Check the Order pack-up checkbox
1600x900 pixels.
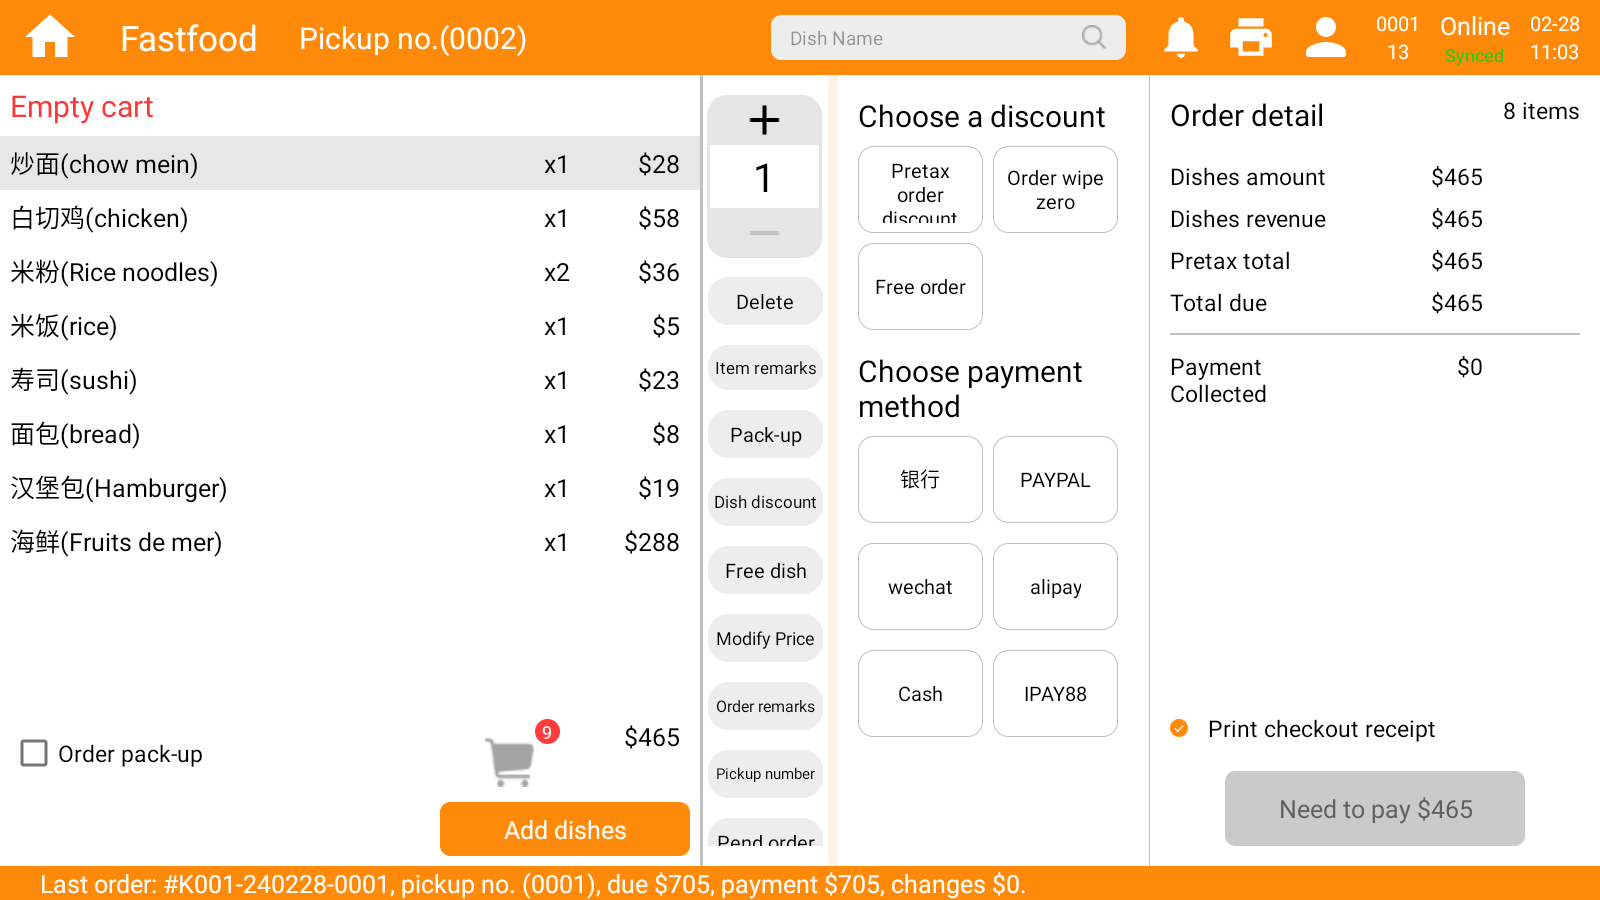pyautogui.click(x=34, y=753)
